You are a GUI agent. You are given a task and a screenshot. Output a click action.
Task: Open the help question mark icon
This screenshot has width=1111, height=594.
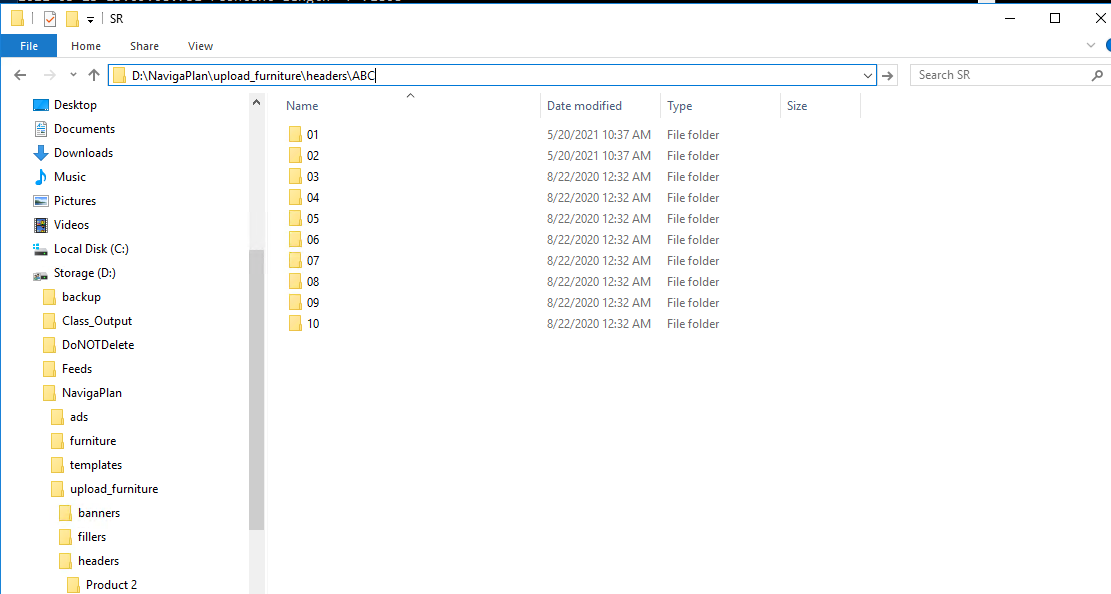pos(1107,46)
